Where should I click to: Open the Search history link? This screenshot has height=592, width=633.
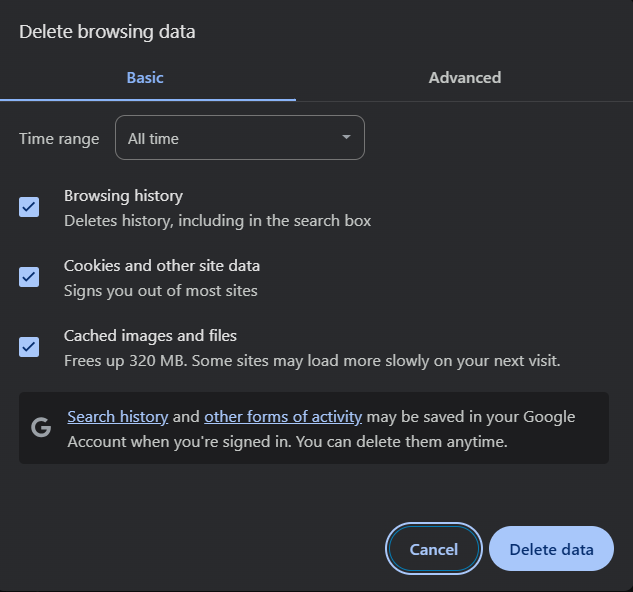click(x=117, y=417)
